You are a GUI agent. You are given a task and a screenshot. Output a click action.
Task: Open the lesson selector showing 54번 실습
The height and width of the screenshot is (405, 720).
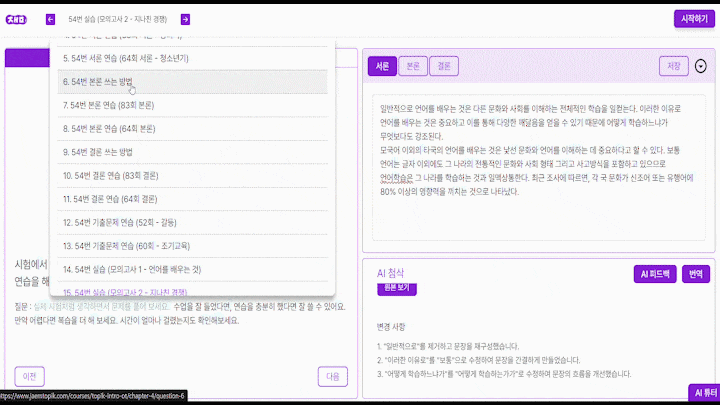click(117, 19)
